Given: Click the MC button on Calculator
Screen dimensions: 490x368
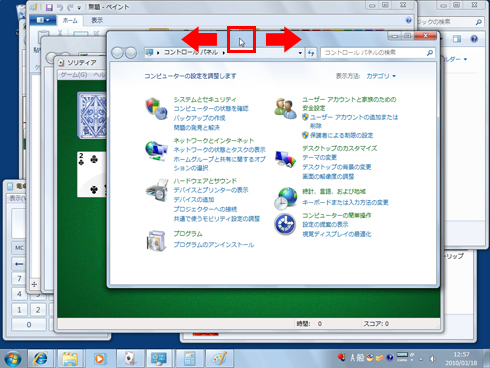Looking at the screenshot, I should click(x=19, y=248).
